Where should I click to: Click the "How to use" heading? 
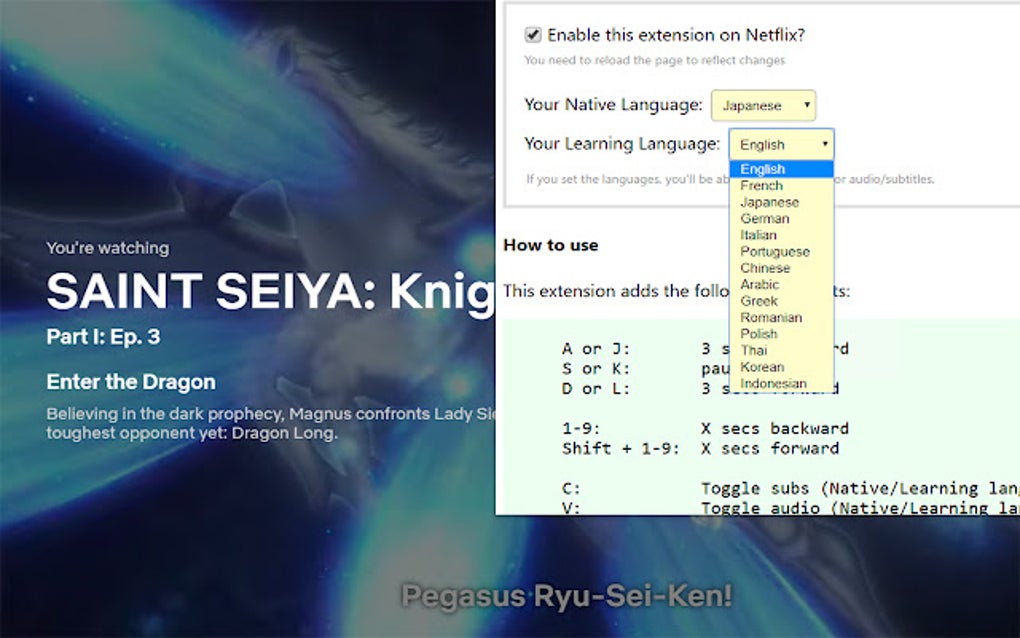[551, 244]
